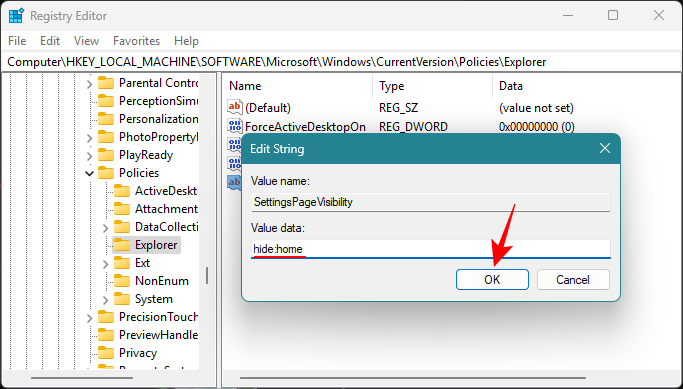The height and width of the screenshot is (389, 683).
Task: Expand the Ext subkey
Action: click(x=105, y=264)
